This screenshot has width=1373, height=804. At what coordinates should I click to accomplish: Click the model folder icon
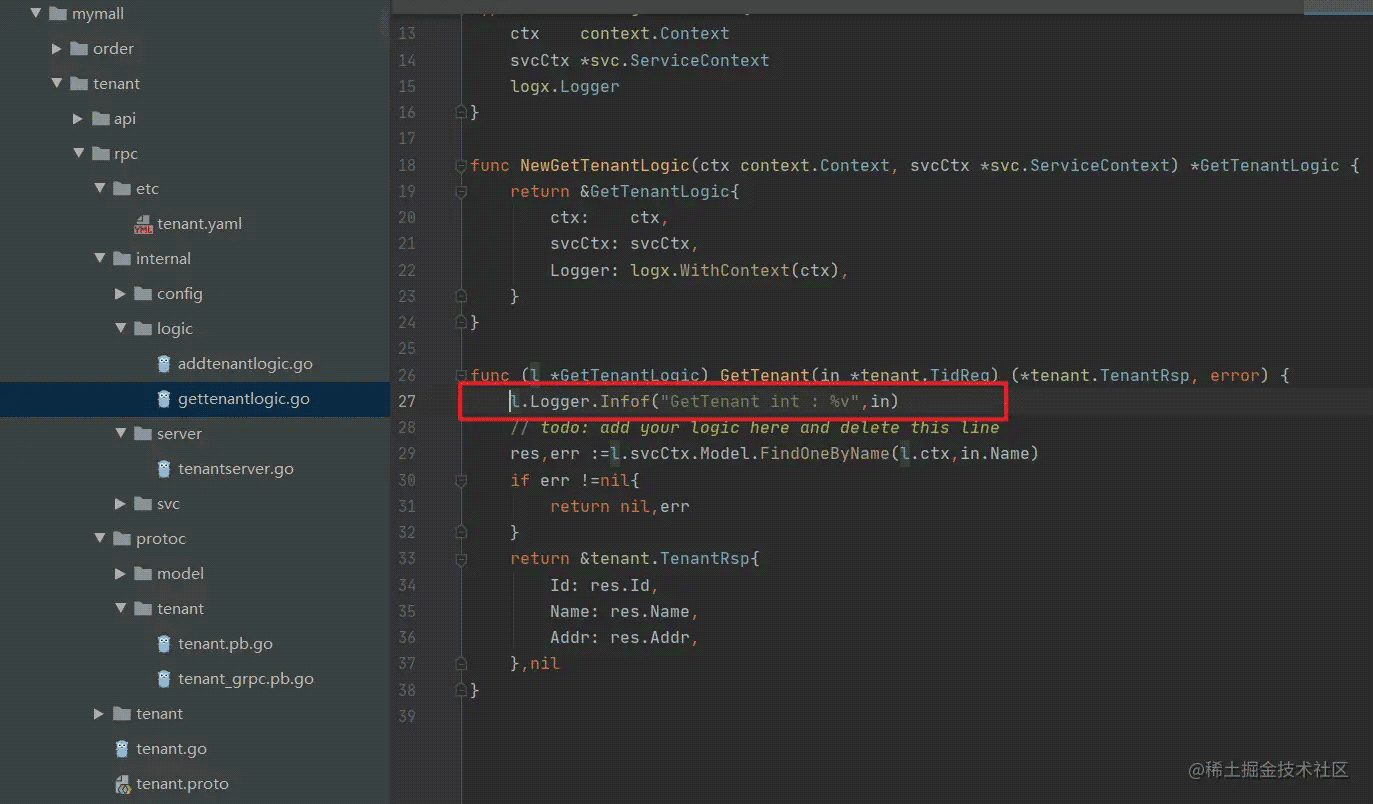(x=142, y=574)
